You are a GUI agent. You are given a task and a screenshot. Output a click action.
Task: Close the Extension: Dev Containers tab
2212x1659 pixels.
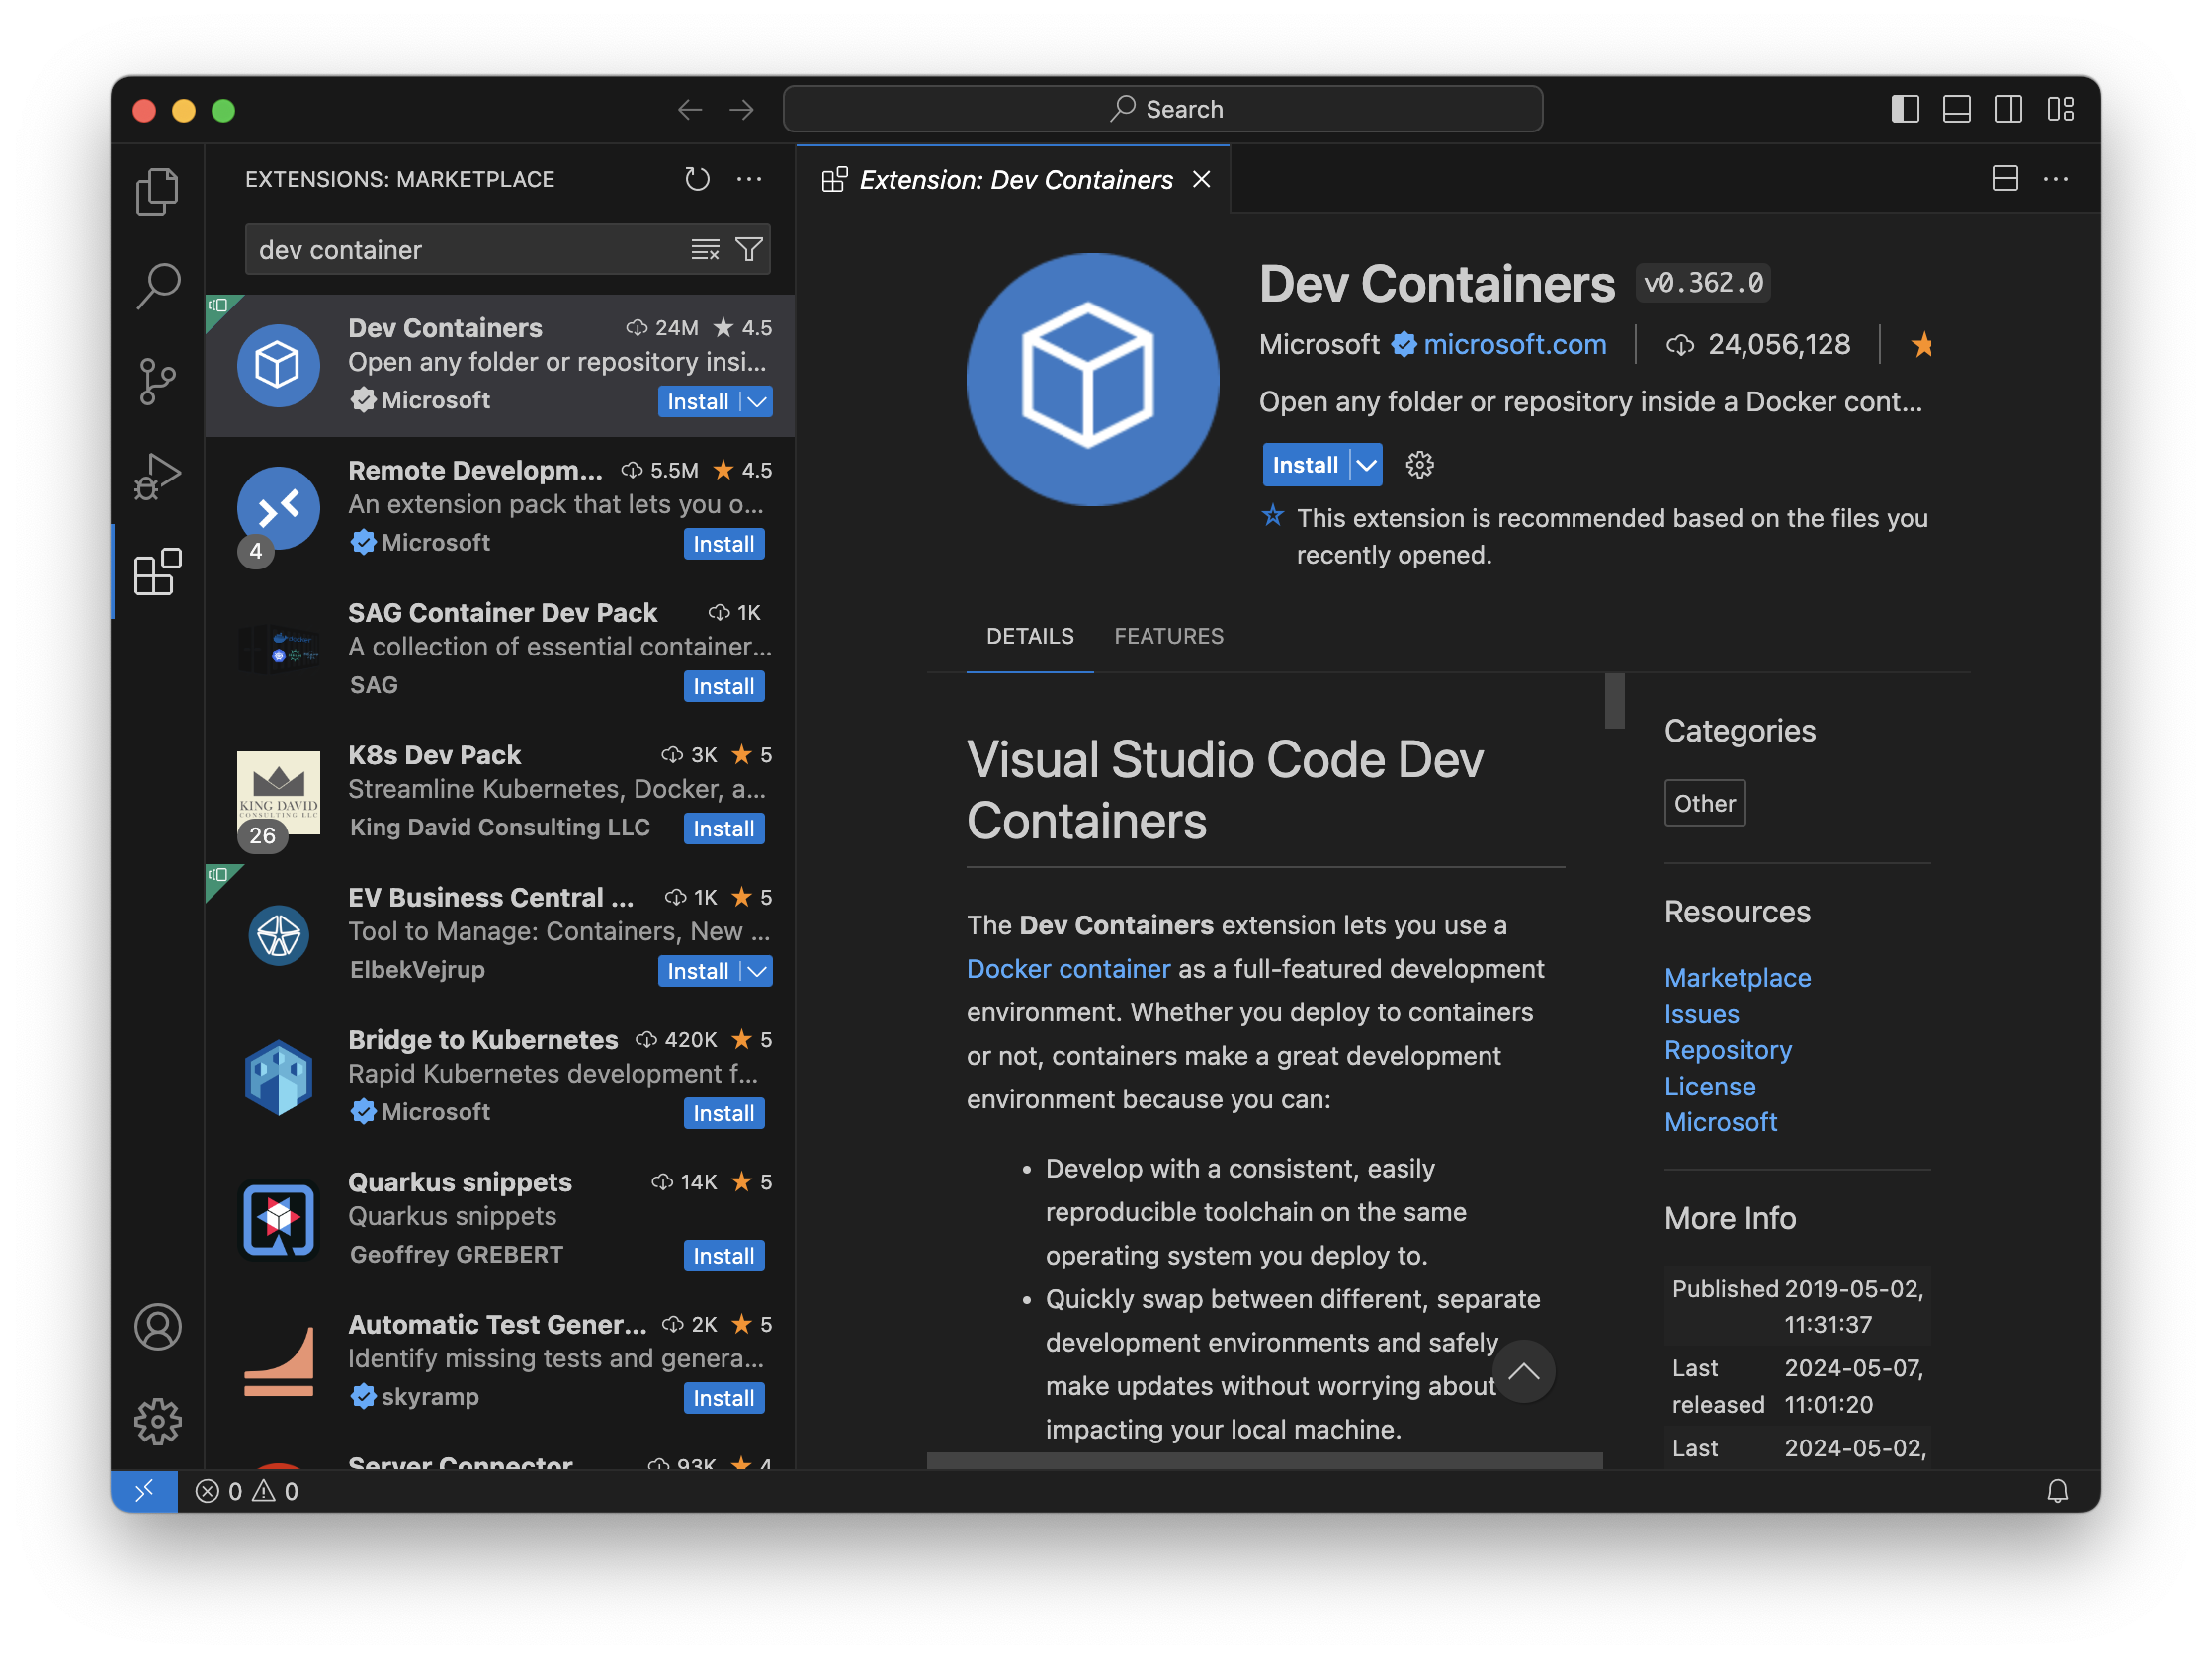pyautogui.click(x=1202, y=179)
